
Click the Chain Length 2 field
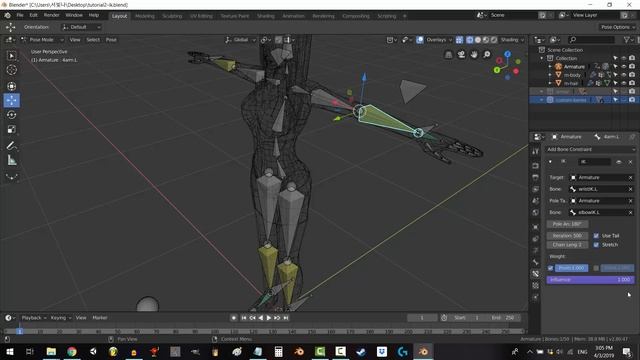coord(567,245)
